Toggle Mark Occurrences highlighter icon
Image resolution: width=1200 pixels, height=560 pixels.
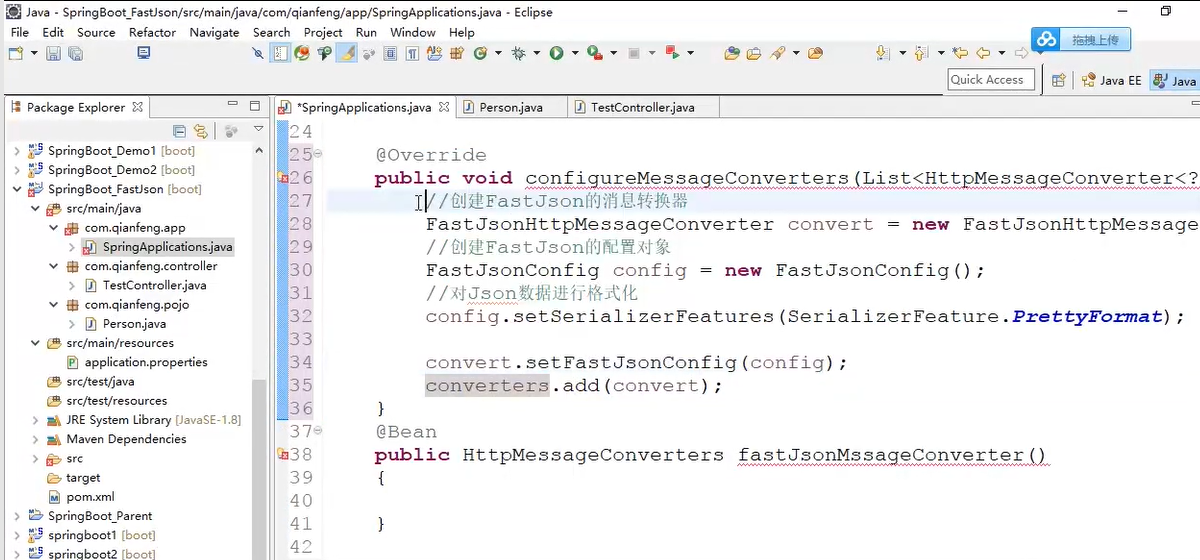point(347,53)
